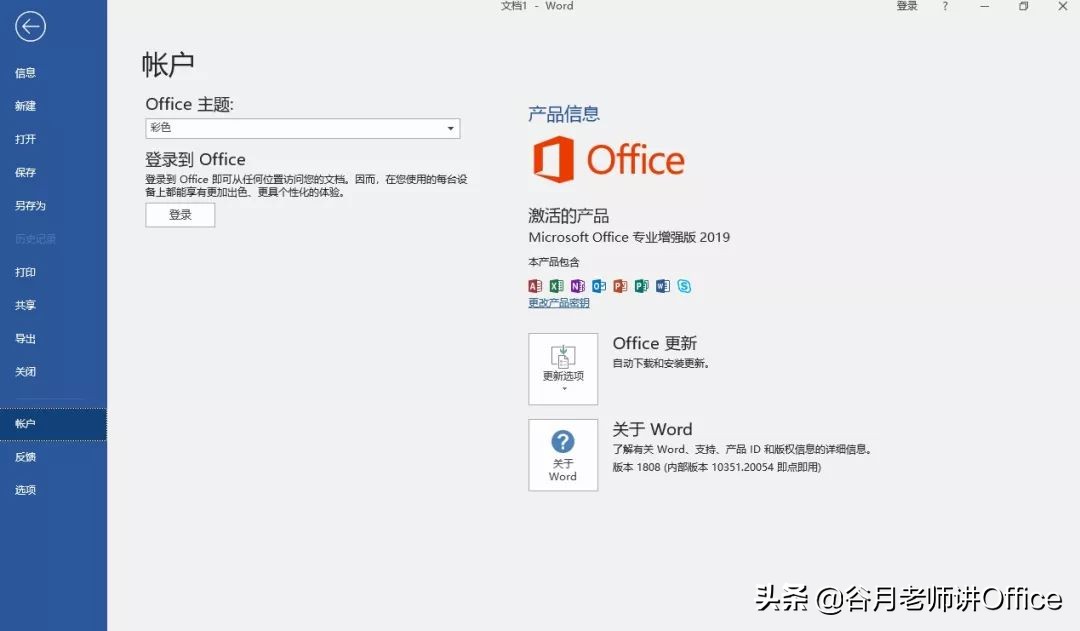Click the 激活的产品 heading
This screenshot has width=1080, height=631.
[x=568, y=216]
